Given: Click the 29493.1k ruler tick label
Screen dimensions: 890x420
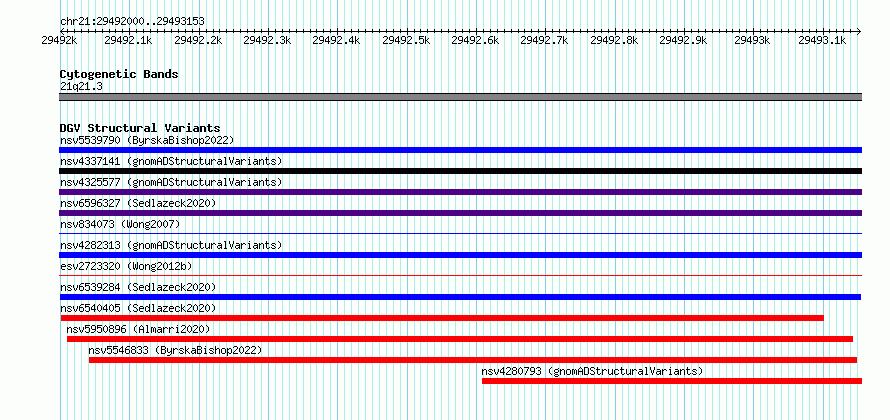Looking at the screenshot, I should pos(823,40).
